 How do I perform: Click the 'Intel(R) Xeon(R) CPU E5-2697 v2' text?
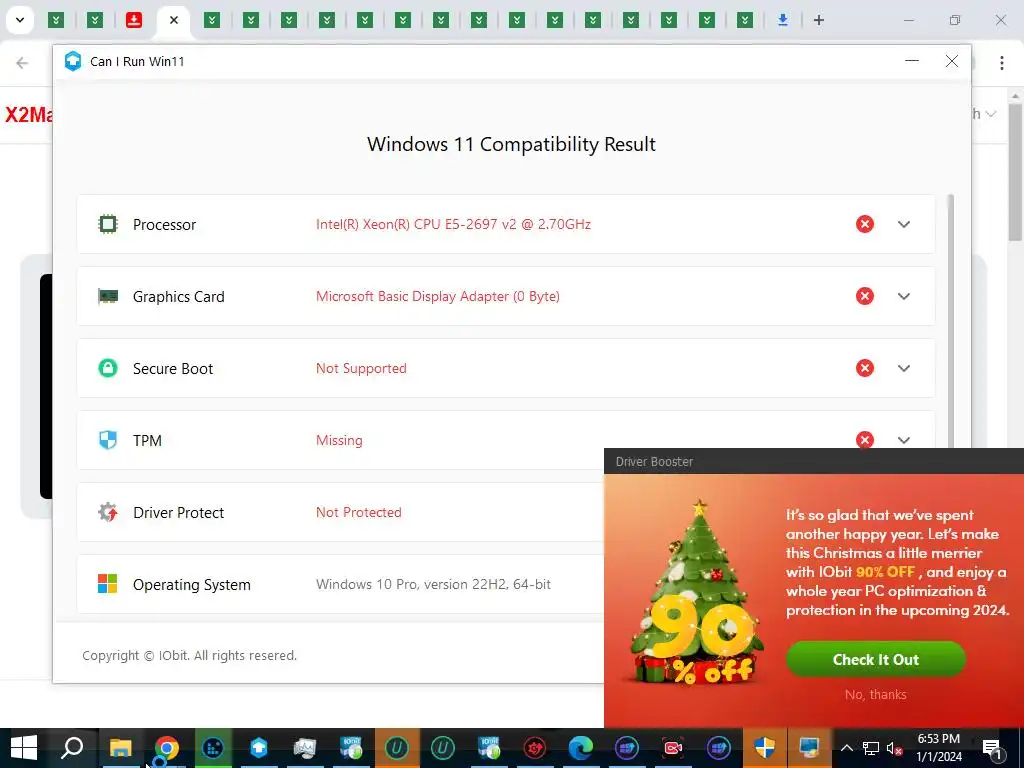tap(453, 224)
